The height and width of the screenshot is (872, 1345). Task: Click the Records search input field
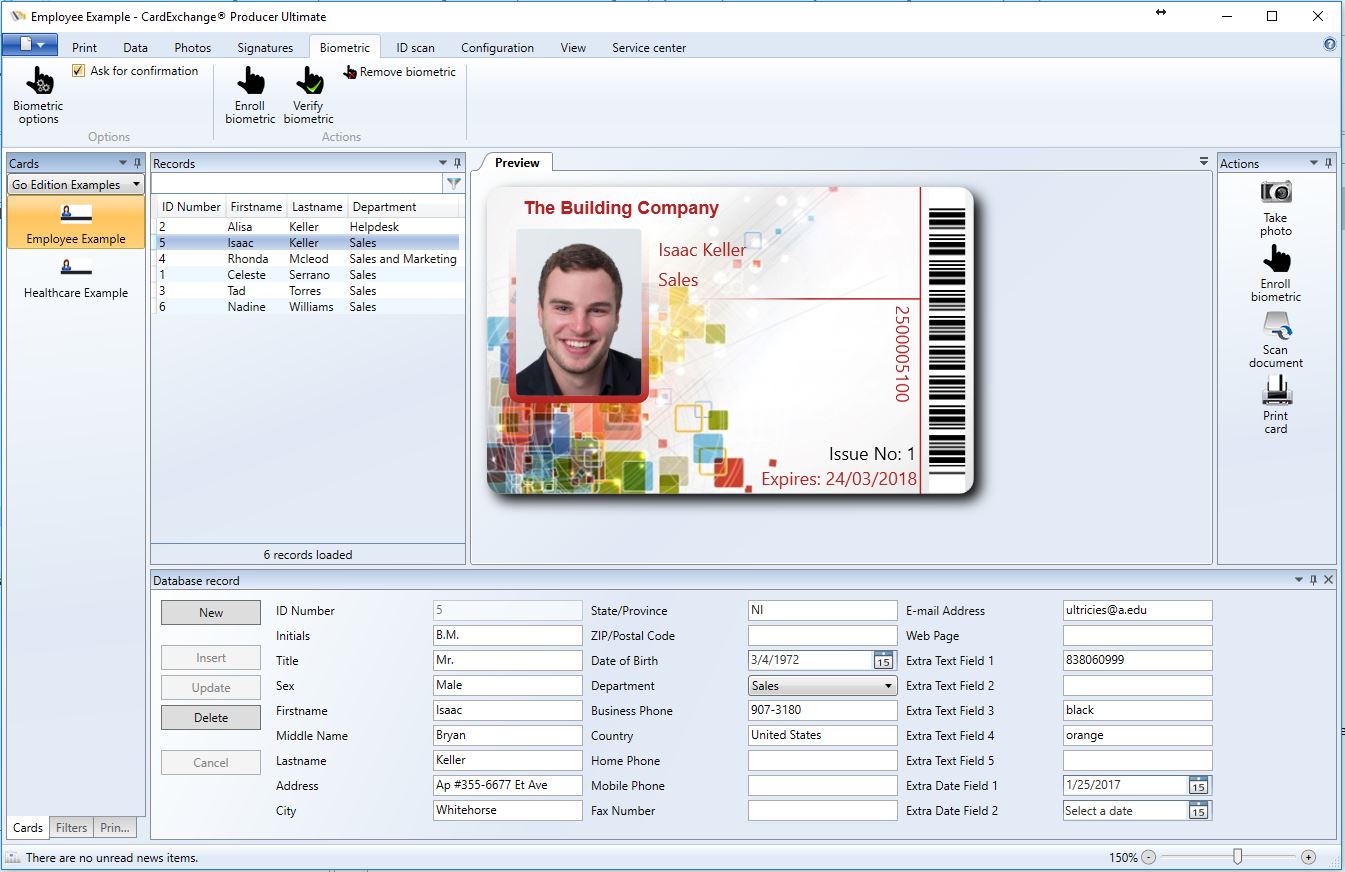(297, 184)
